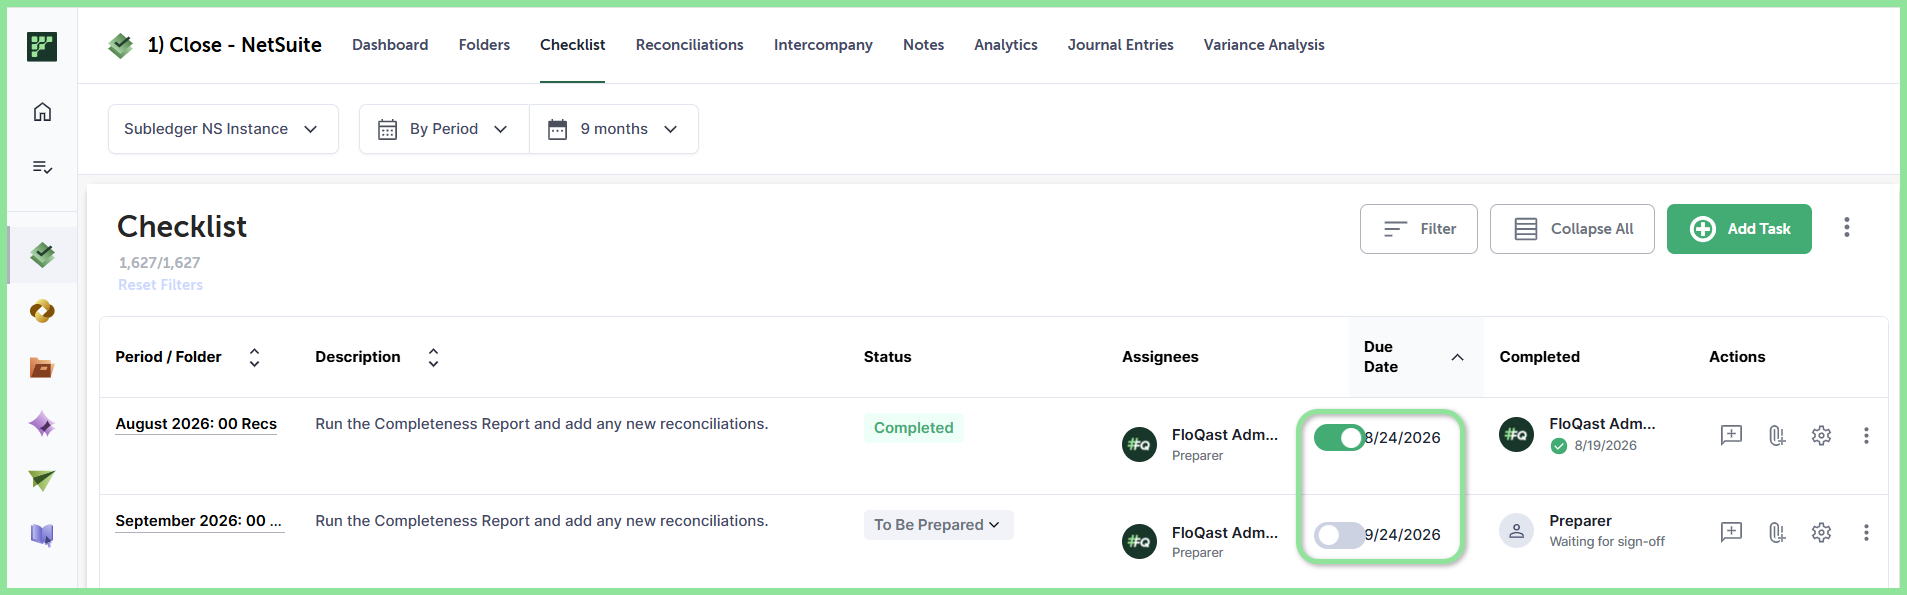Click the Preparer placeholder avatar in September row
Screen dimensions: 1907x595
tap(1516, 531)
